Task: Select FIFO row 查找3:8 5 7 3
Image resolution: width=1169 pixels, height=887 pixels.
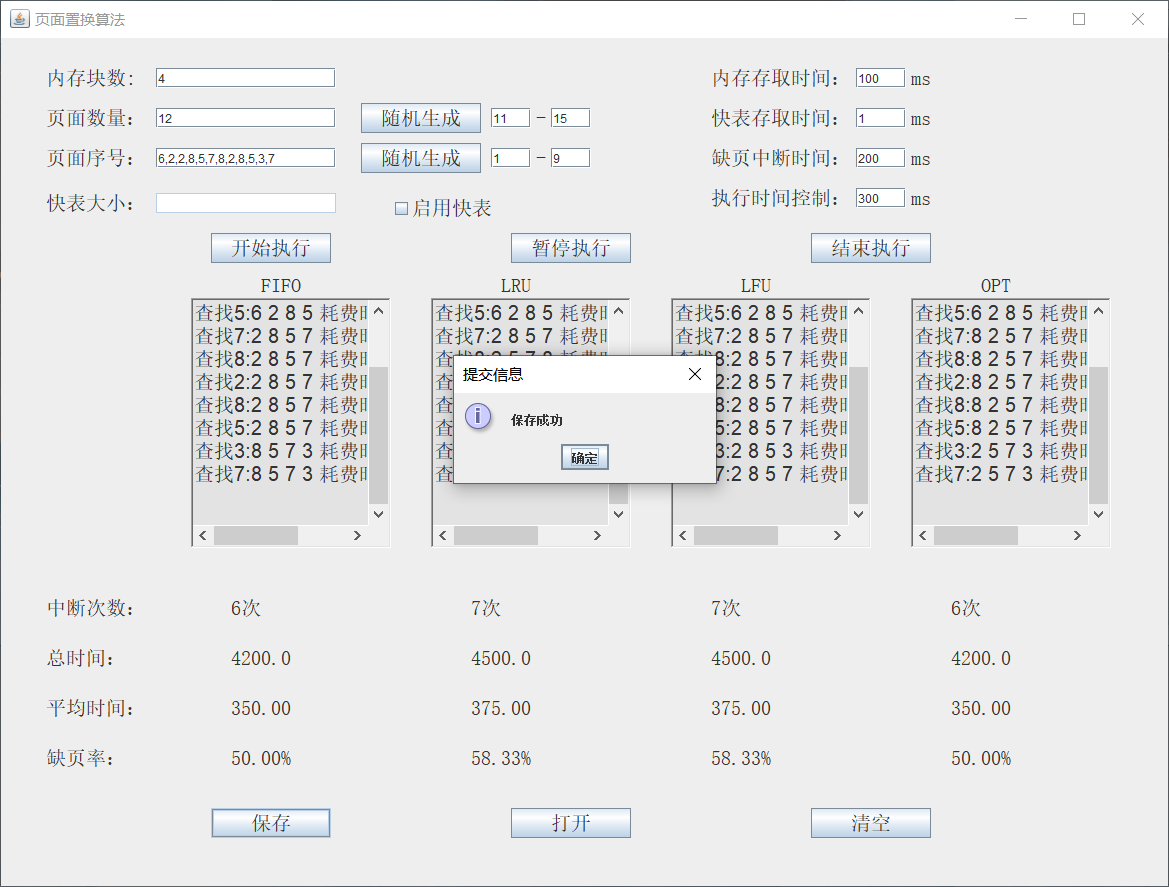Action: click(x=281, y=451)
